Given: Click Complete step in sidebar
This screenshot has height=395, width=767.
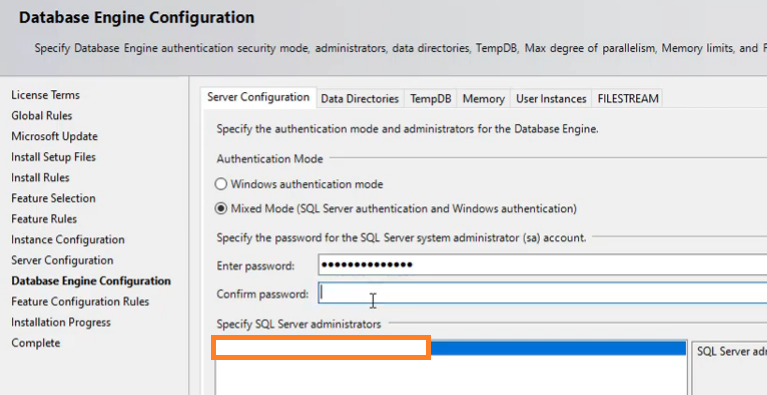Looking at the screenshot, I should coord(36,343).
